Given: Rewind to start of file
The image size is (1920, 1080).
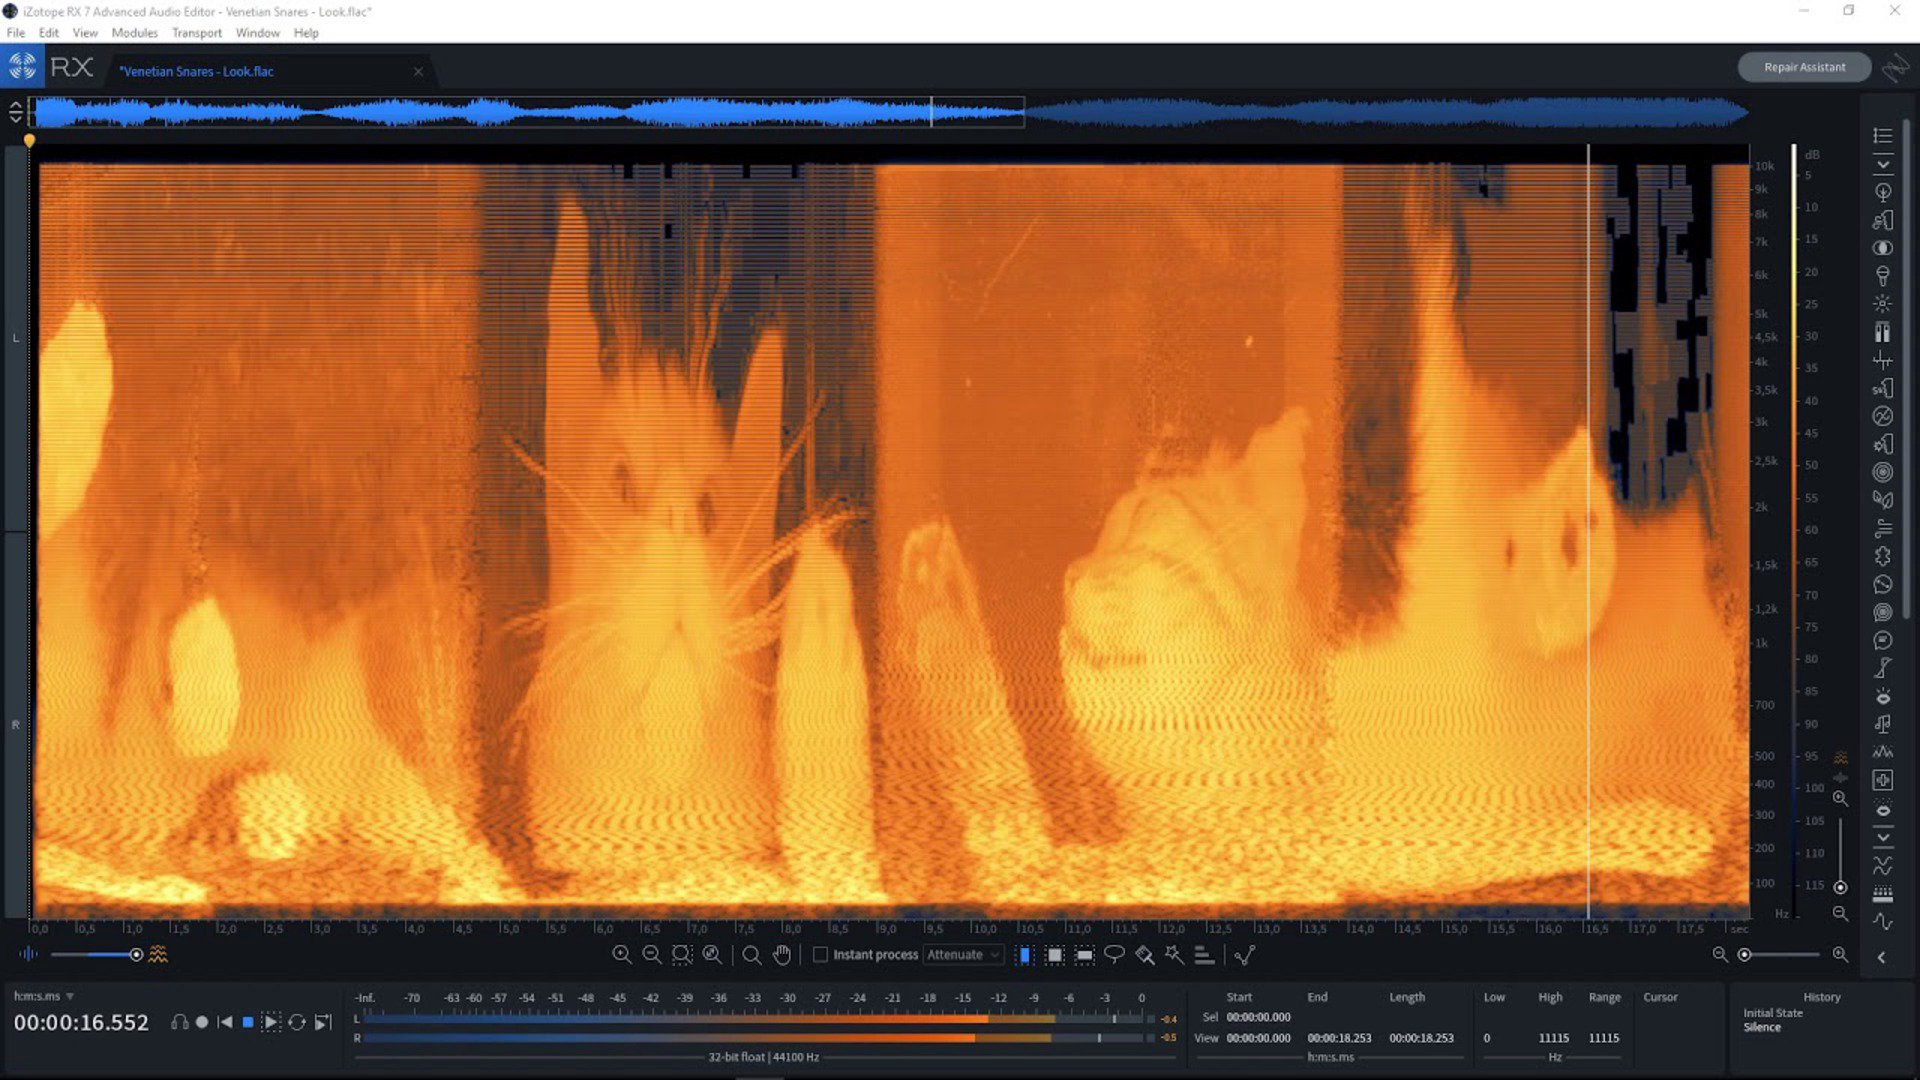Looking at the screenshot, I should [x=225, y=1022].
